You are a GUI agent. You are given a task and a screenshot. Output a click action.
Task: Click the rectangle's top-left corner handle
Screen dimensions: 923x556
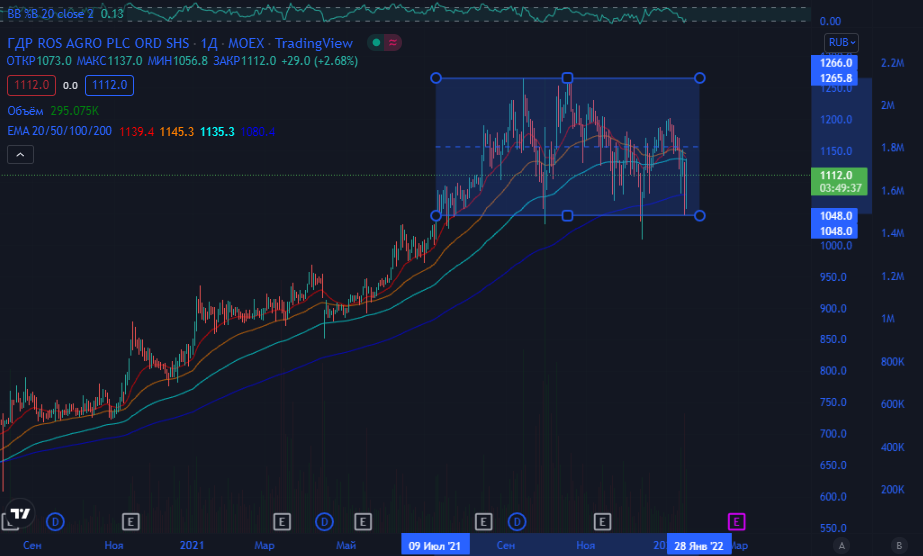click(x=436, y=78)
